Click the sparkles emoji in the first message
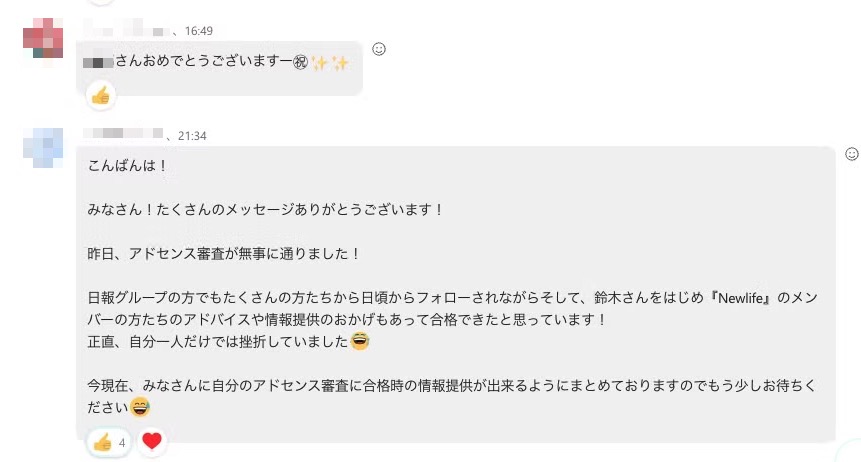 coord(330,63)
